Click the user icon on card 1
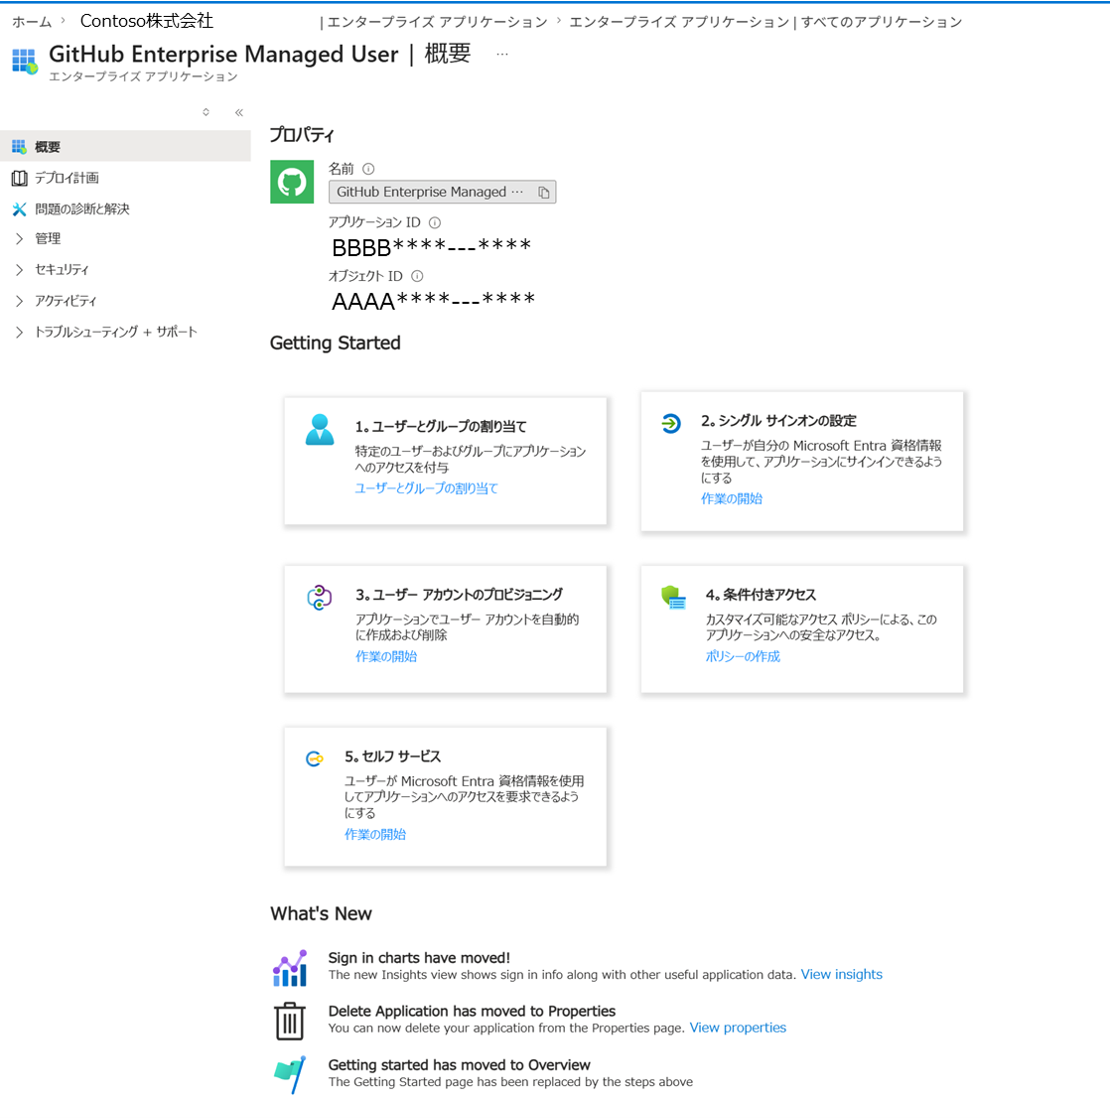1110x1118 pixels. coord(319,429)
